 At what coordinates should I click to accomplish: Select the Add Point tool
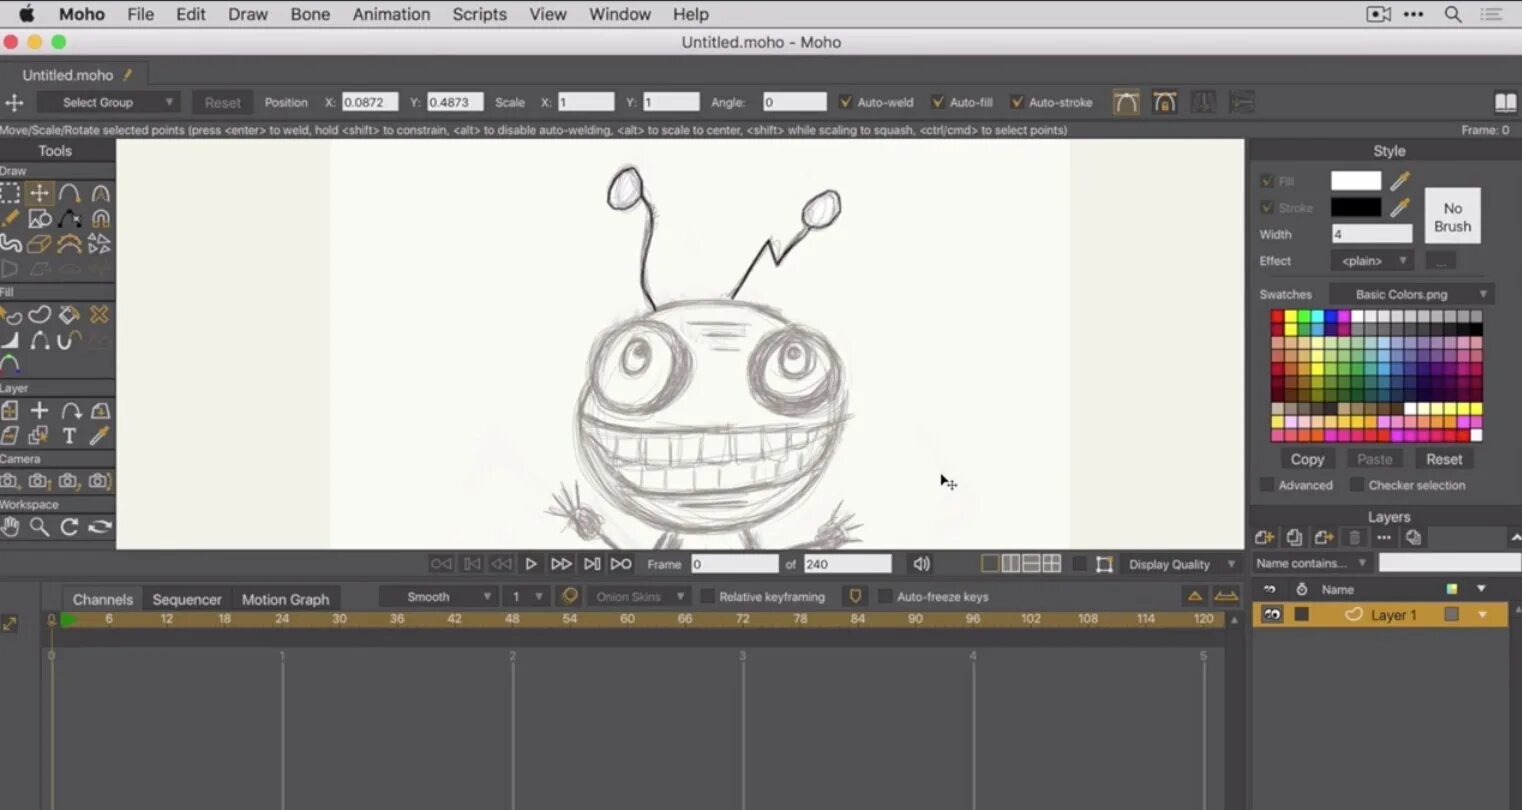[x=70, y=218]
